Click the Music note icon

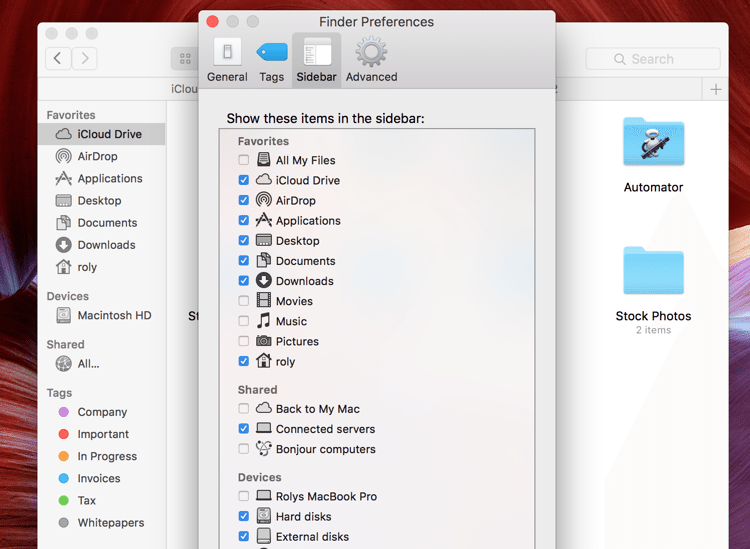click(x=264, y=320)
